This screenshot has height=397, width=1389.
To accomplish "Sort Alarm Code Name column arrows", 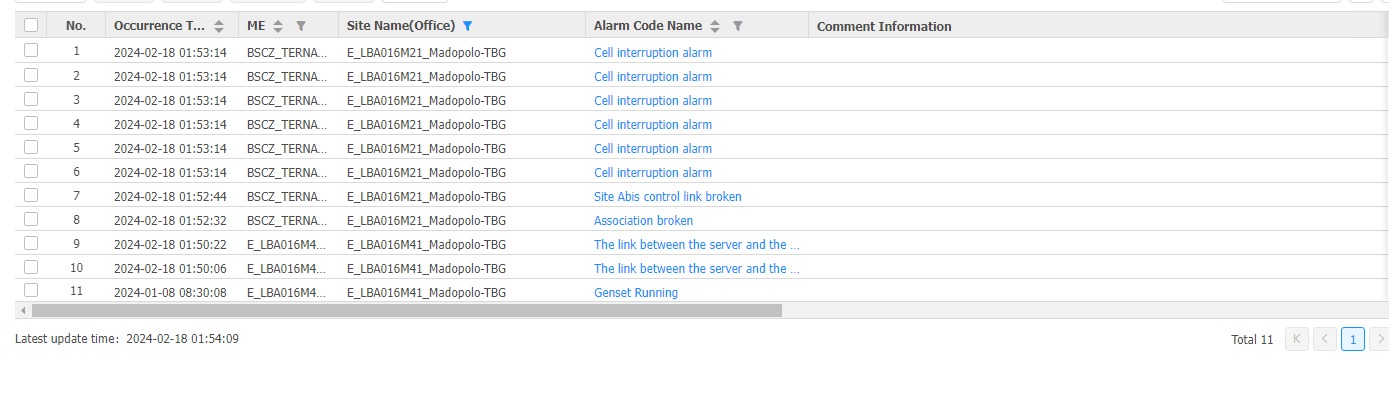I will tap(715, 26).
